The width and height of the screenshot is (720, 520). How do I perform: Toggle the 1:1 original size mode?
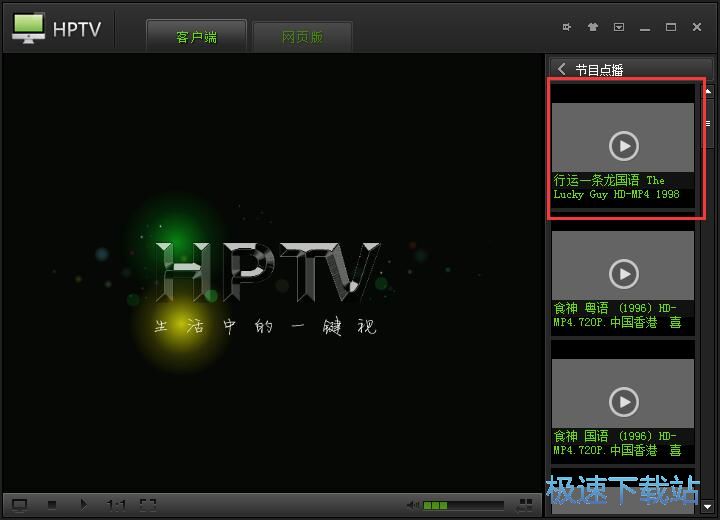(x=116, y=505)
